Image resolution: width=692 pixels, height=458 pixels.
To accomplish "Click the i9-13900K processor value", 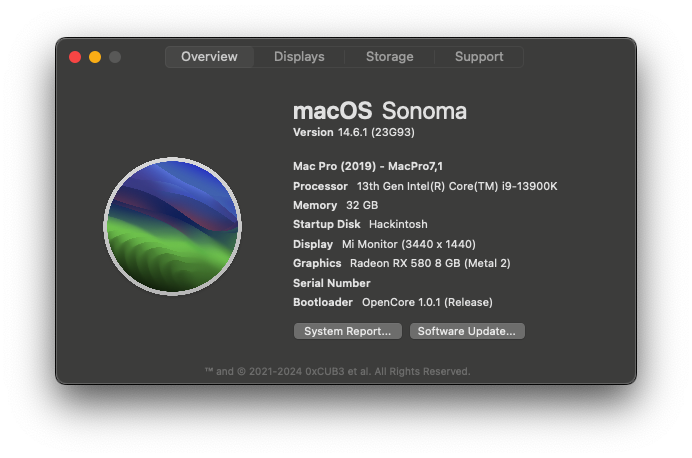I will (x=457, y=186).
